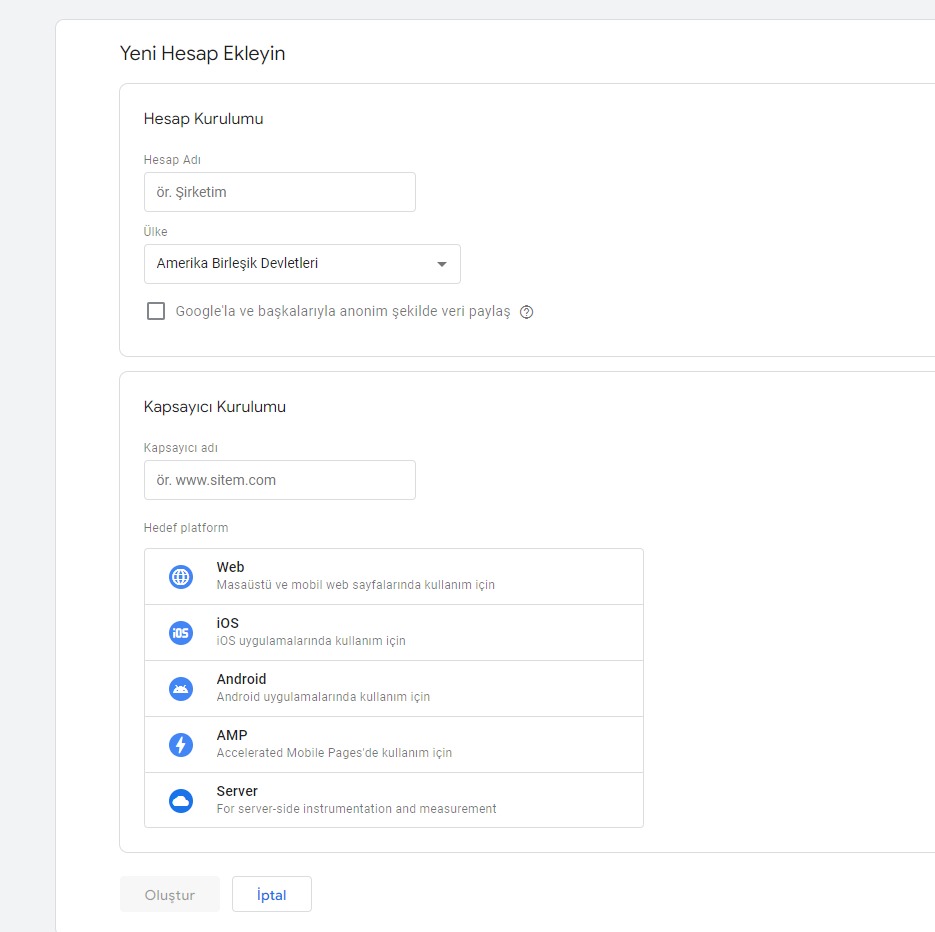
Task: Click the Web globe icon
Action: tap(181, 577)
